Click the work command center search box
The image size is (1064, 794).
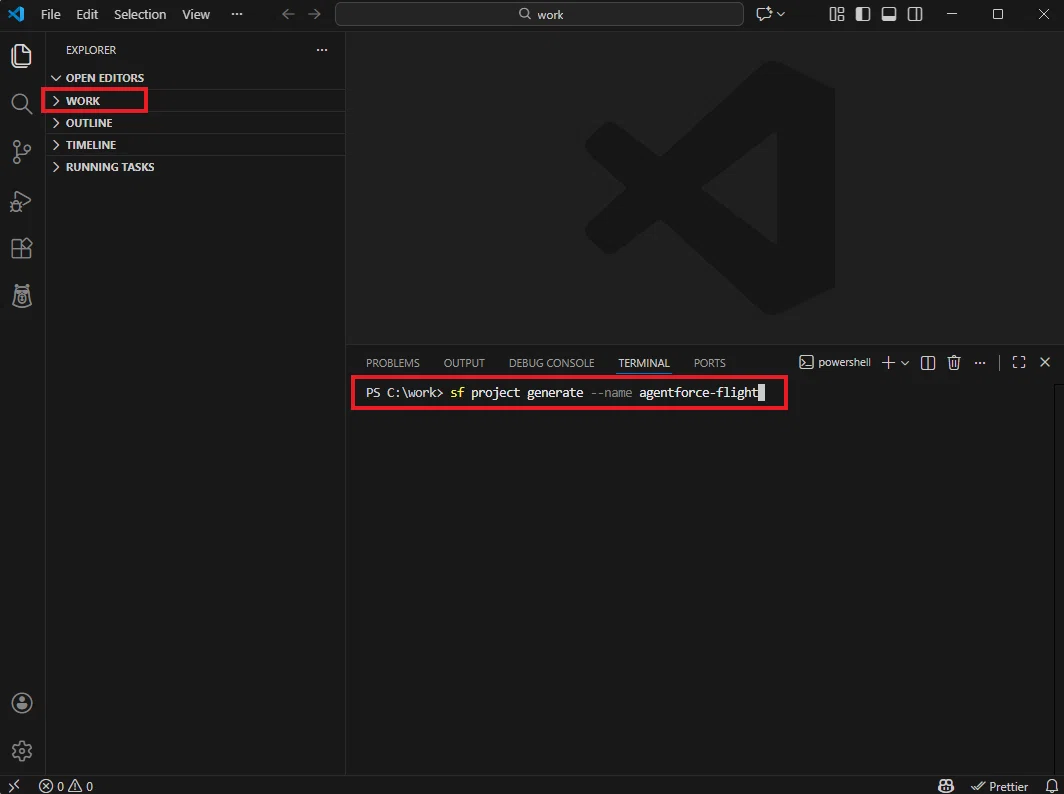point(539,14)
